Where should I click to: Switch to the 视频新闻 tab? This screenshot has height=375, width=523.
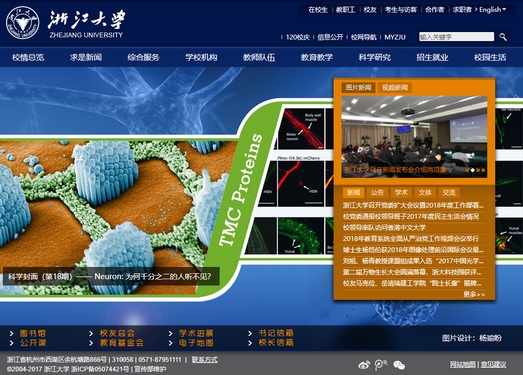[395, 88]
